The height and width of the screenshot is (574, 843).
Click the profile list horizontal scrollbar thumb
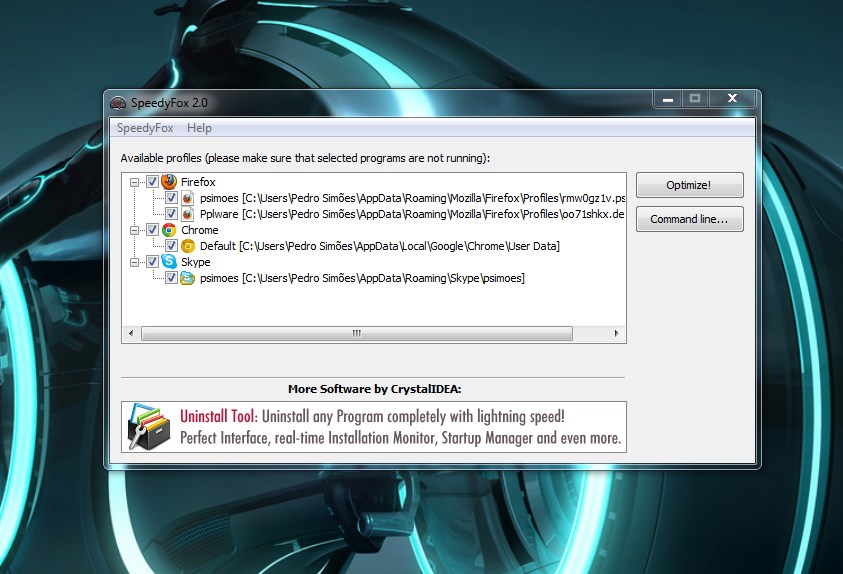[x=356, y=333]
